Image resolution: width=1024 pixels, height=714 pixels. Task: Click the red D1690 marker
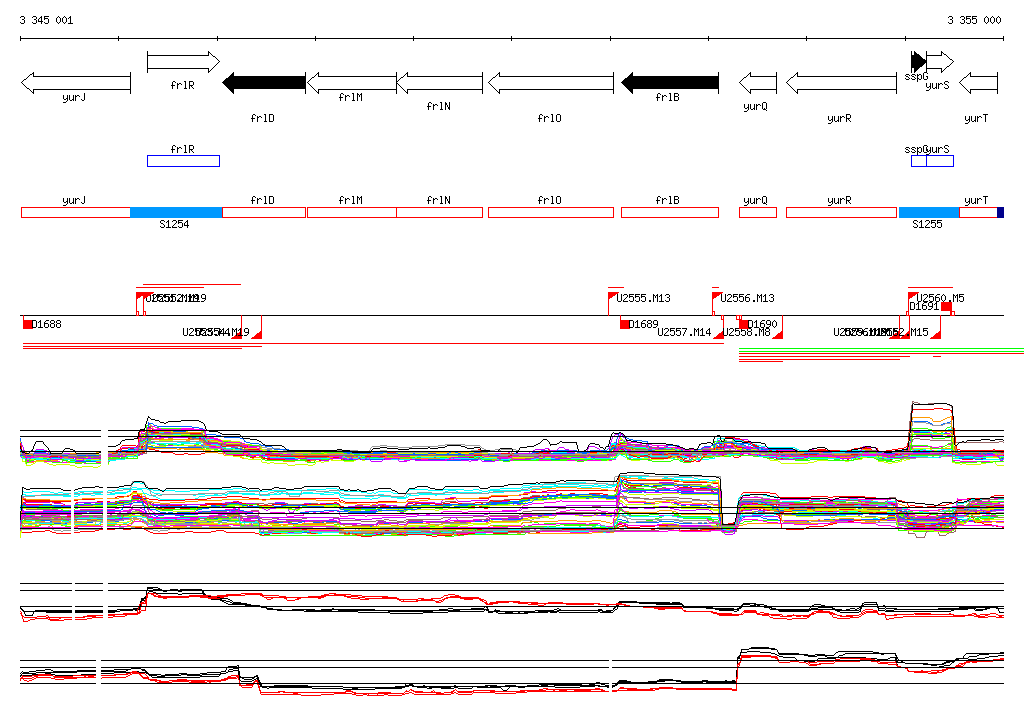[744, 324]
